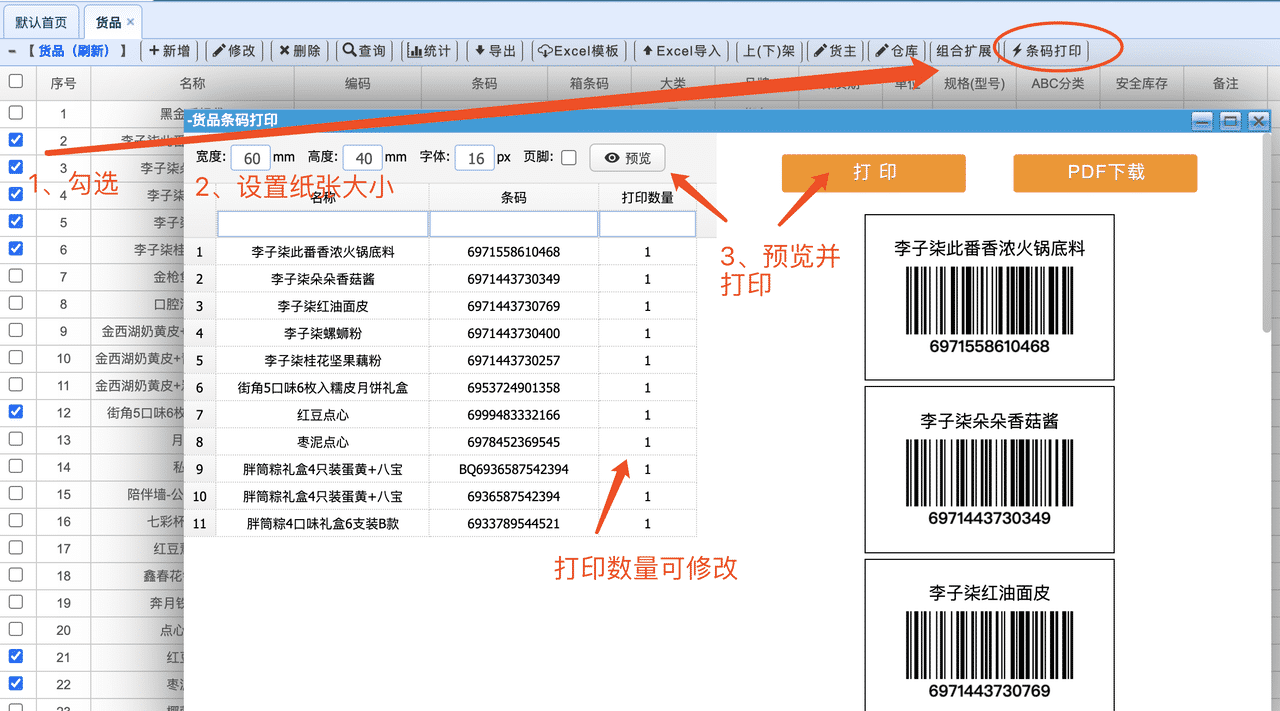Image resolution: width=1280 pixels, height=711 pixels.
Task: Uncheck the checkbox for row 6
Action: [16, 248]
